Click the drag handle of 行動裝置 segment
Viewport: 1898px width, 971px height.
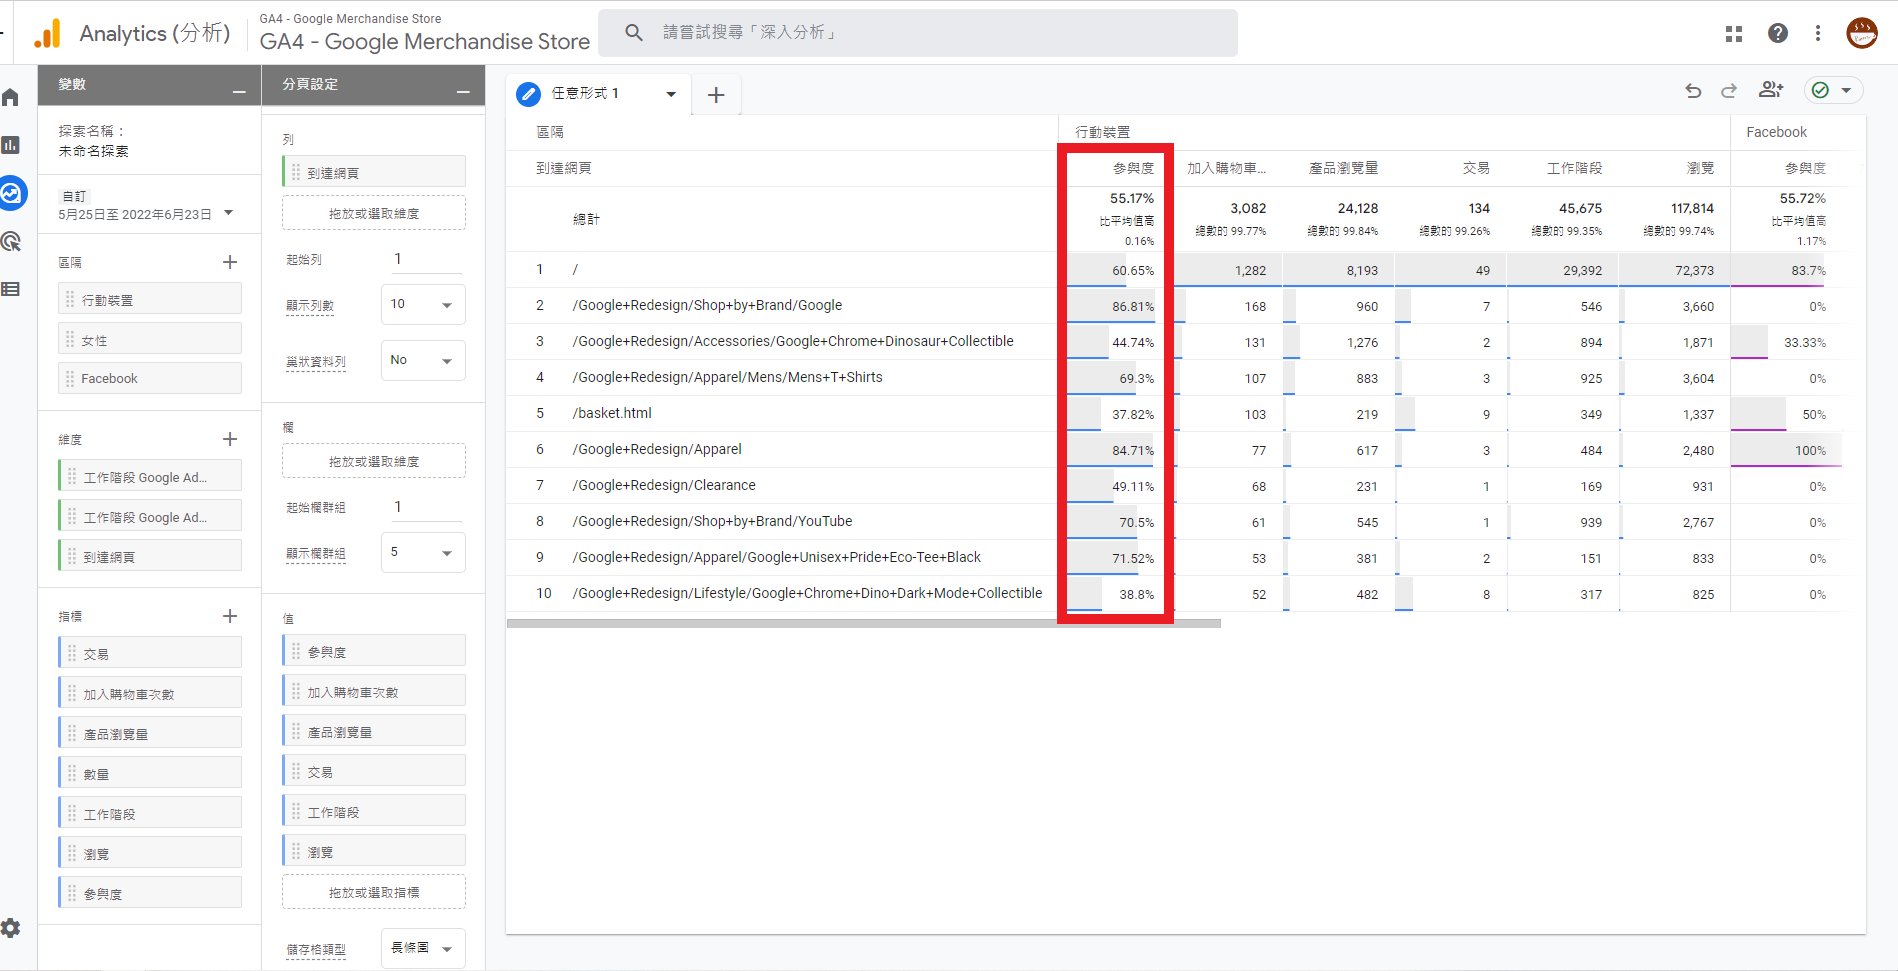(x=70, y=299)
